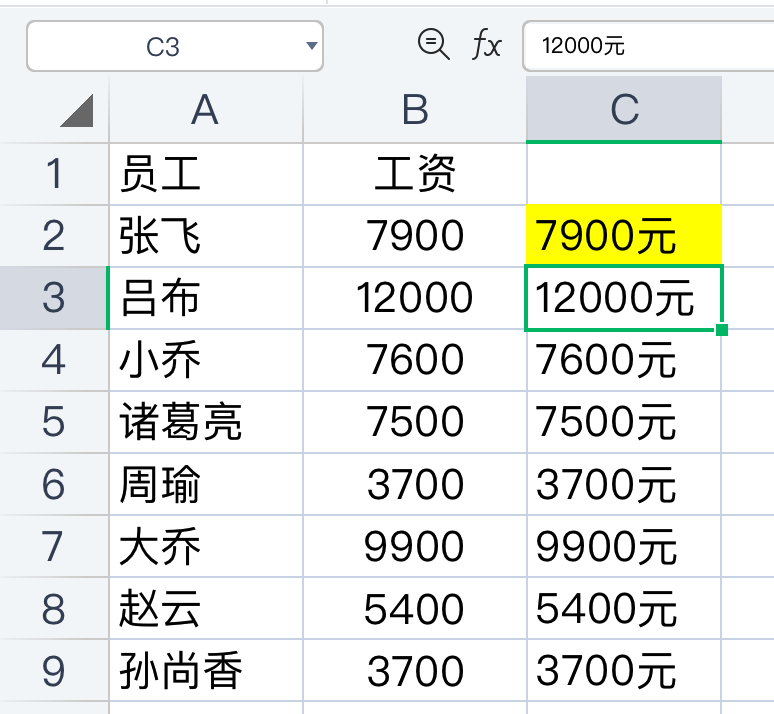The height and width of the screenshot is (714, 774).
Task: Click cell containing 张飞
Action: tap(206, 236)
